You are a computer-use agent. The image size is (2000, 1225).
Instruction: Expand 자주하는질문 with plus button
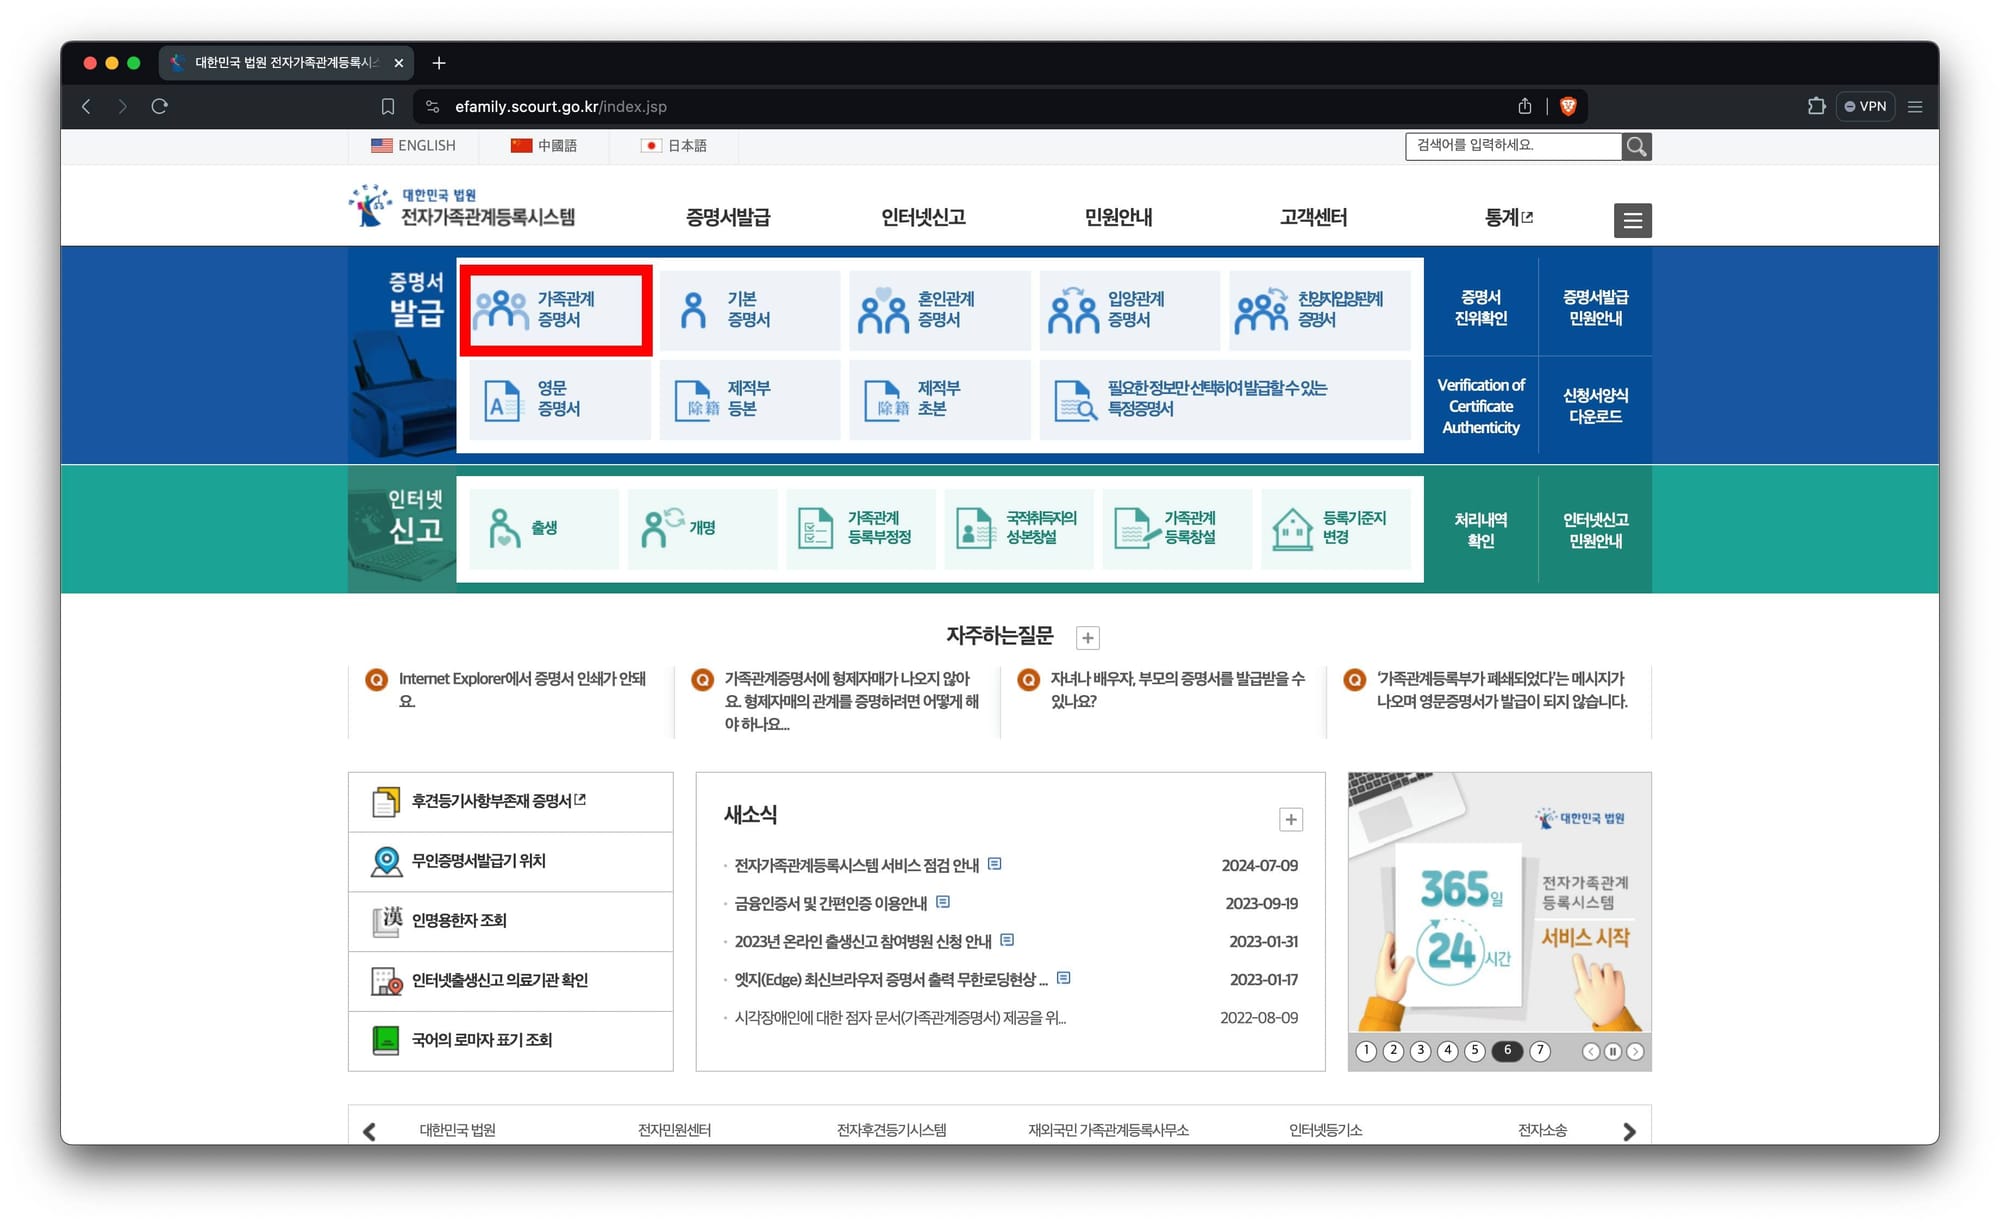coord(1088,637)
